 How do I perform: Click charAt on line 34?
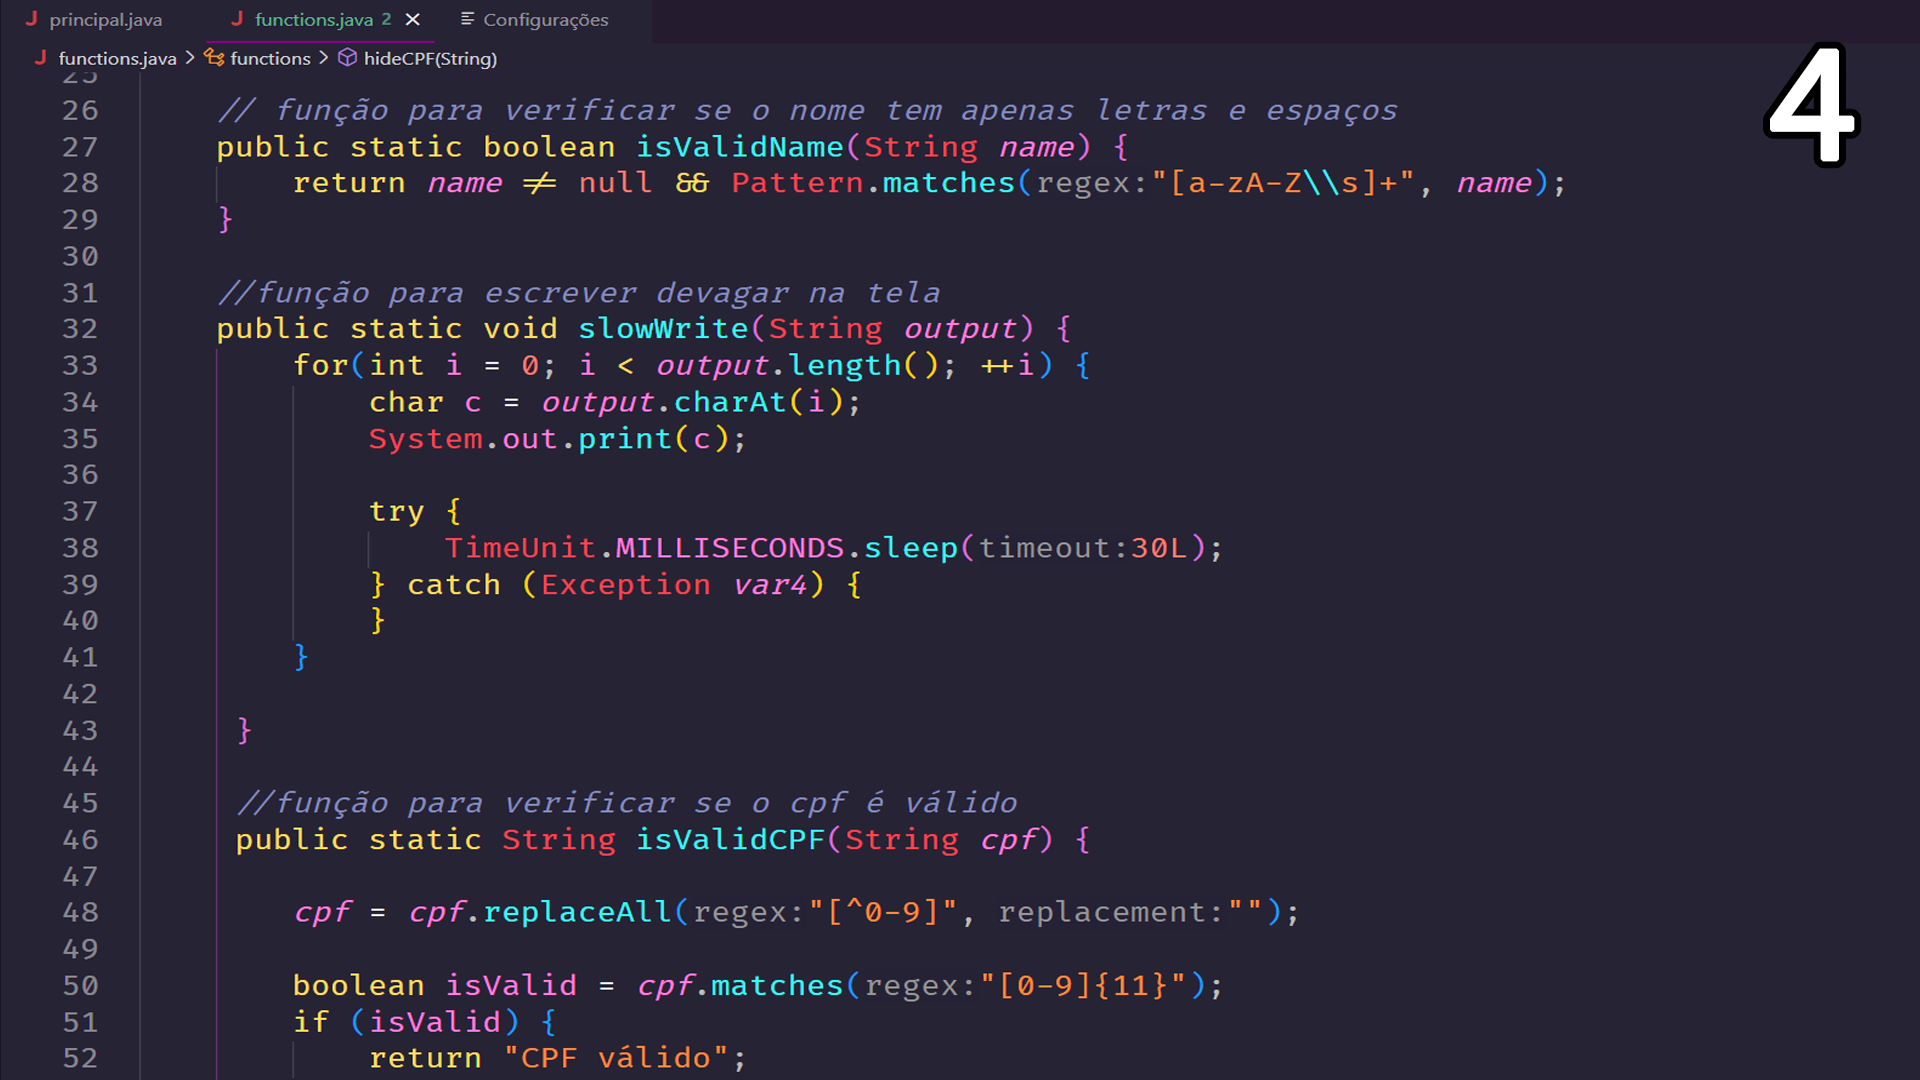(x=730, y=402)
